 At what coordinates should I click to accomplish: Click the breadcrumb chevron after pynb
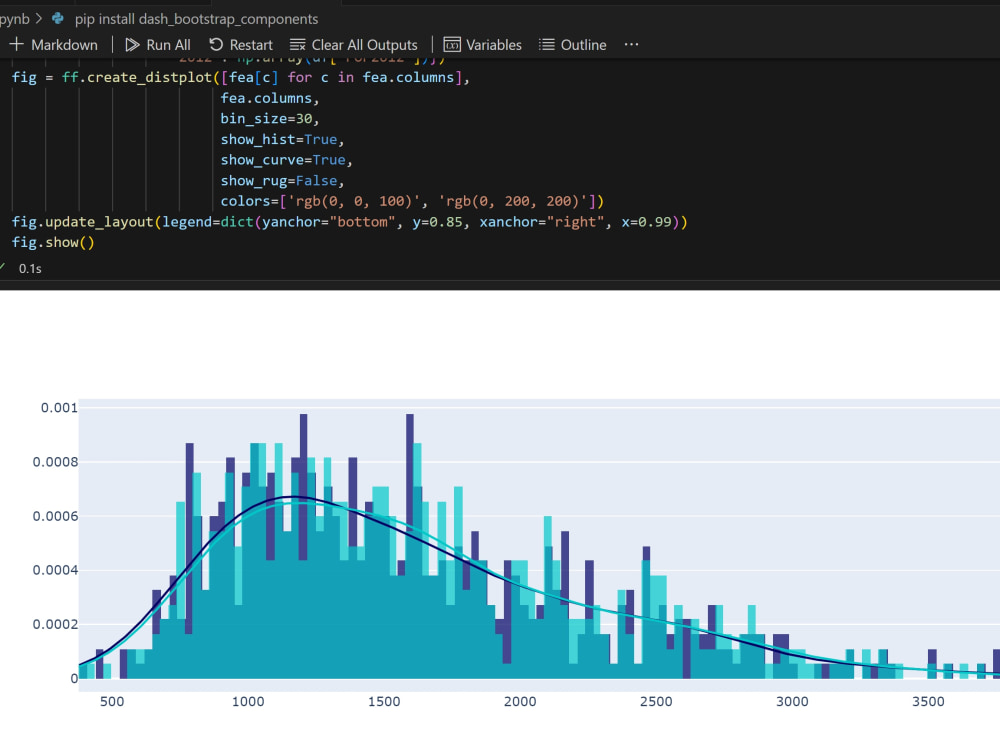pyautogui.click(x=39, y=18)
